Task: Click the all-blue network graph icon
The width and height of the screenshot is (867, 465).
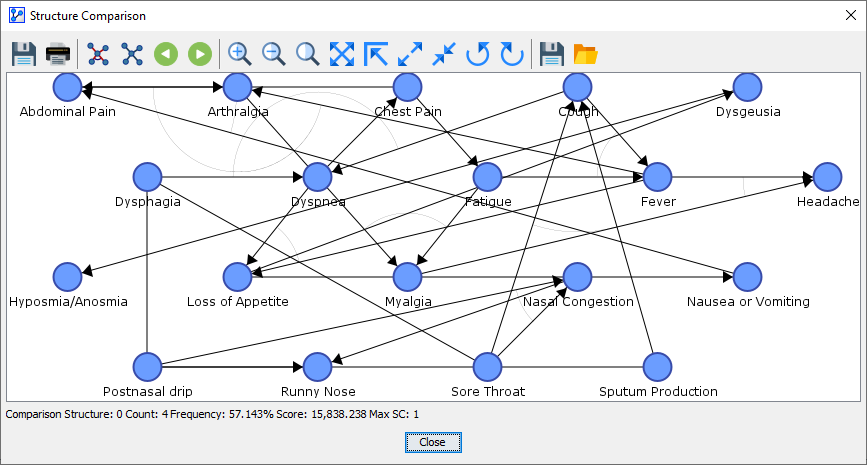Action: click(x=132, y=54)
